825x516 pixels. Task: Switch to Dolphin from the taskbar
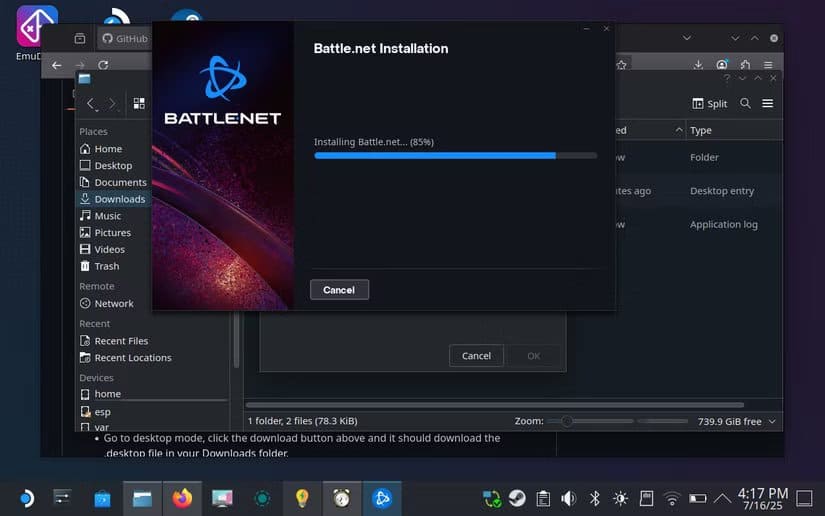pos(143,498)
